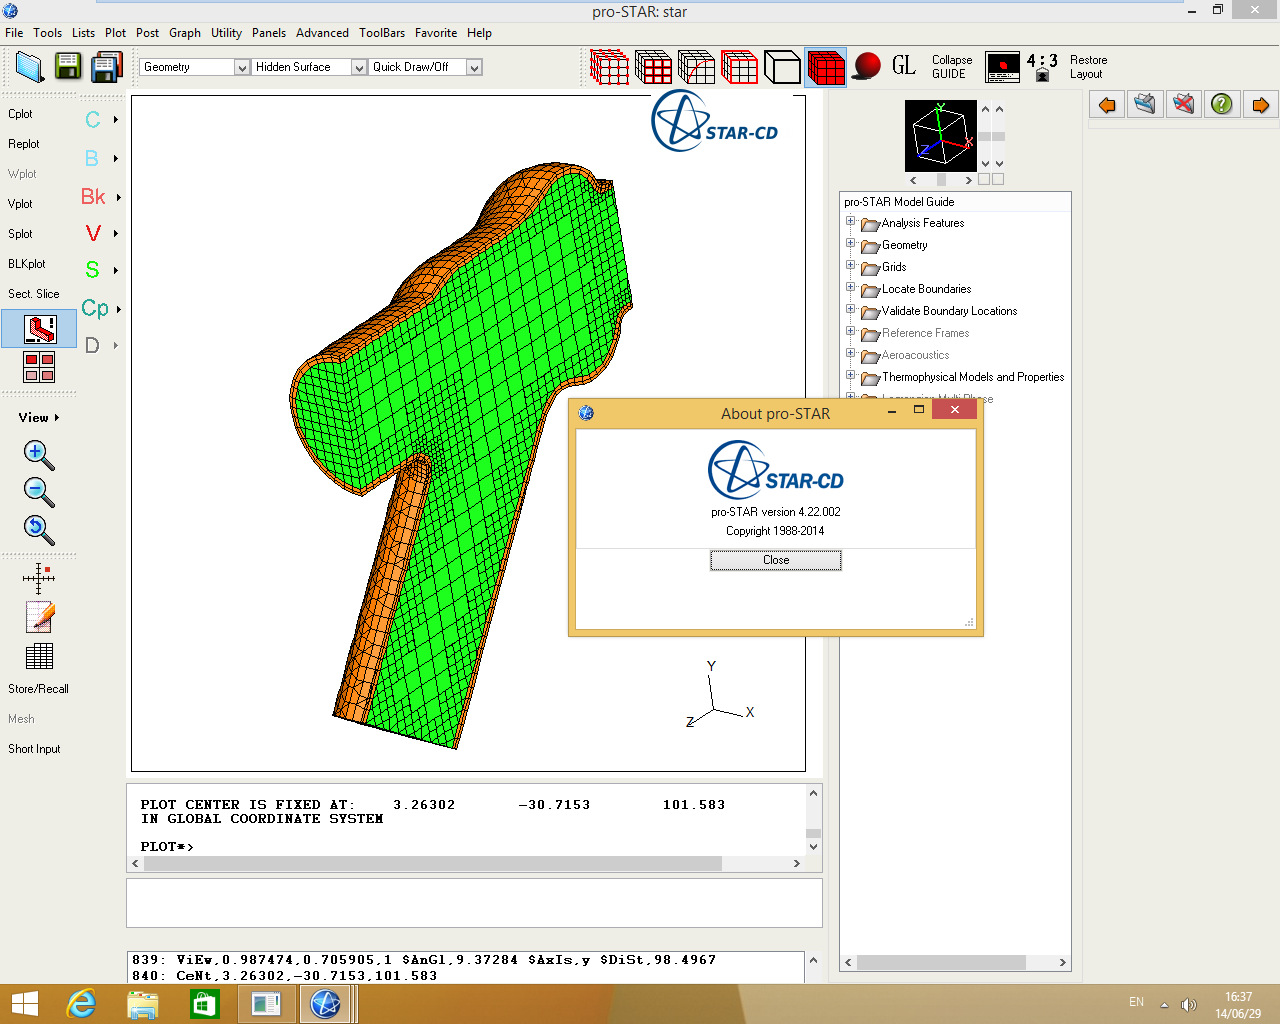Open the Favorite menu
Image resolution: width=1280 pixels, height=1024 pixels.
point(436,33)
